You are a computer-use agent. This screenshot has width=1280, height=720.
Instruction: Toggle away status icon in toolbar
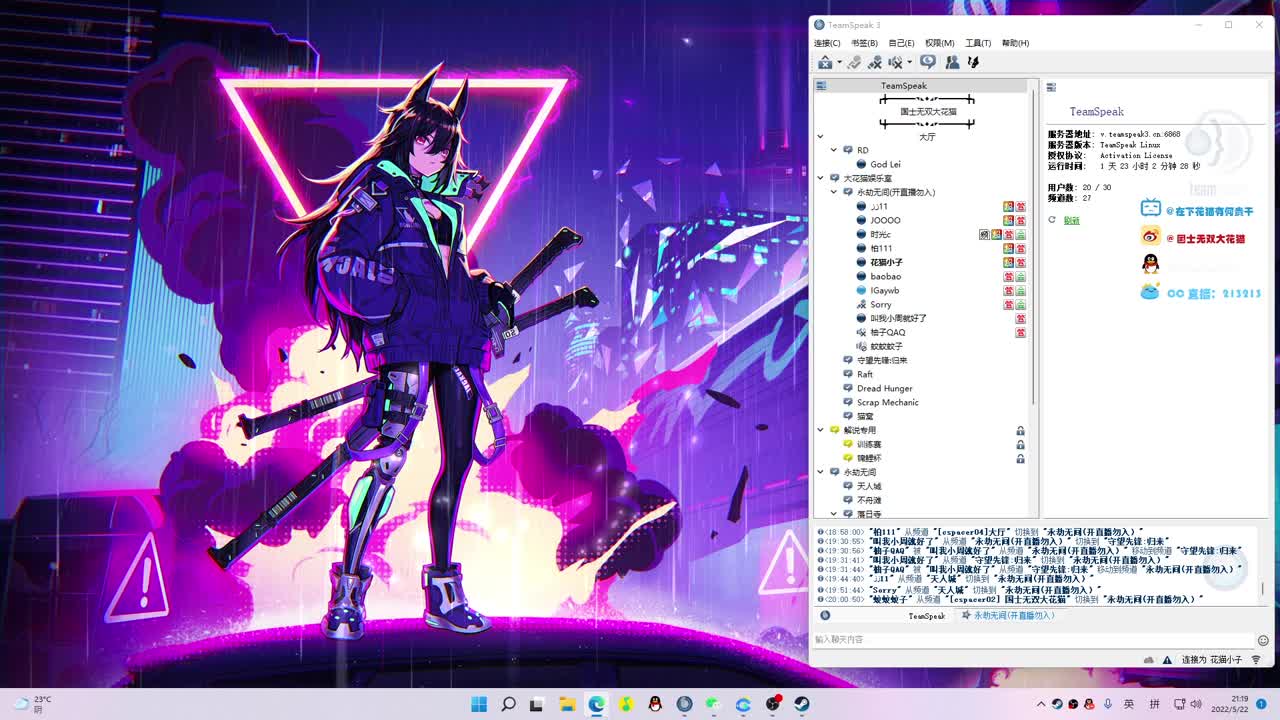(x=854, y=62)
